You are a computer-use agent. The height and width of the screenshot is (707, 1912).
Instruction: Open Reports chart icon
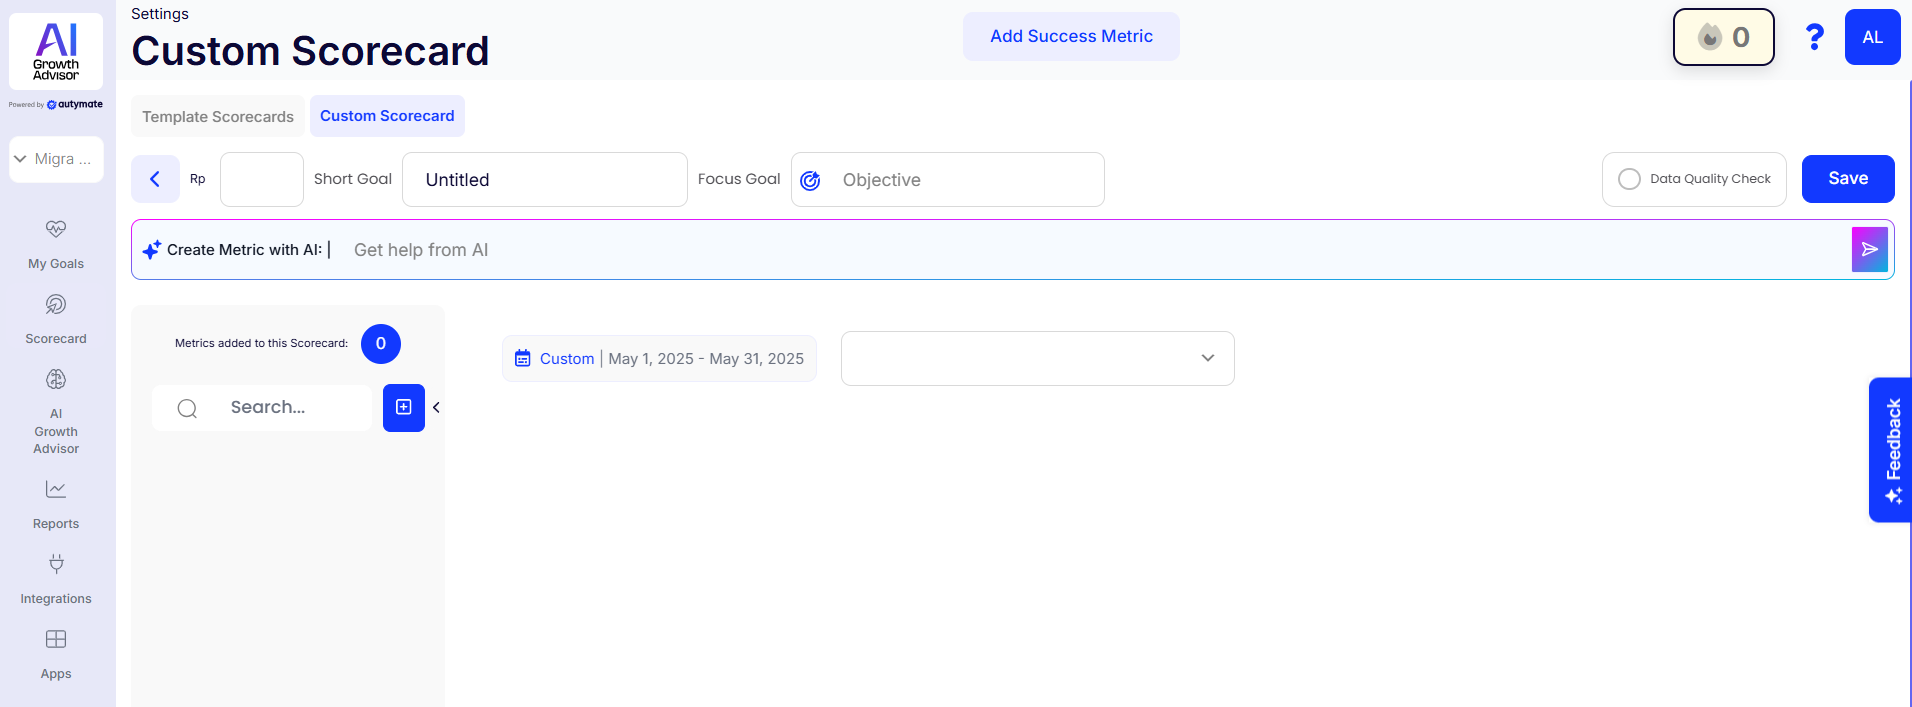56,489
